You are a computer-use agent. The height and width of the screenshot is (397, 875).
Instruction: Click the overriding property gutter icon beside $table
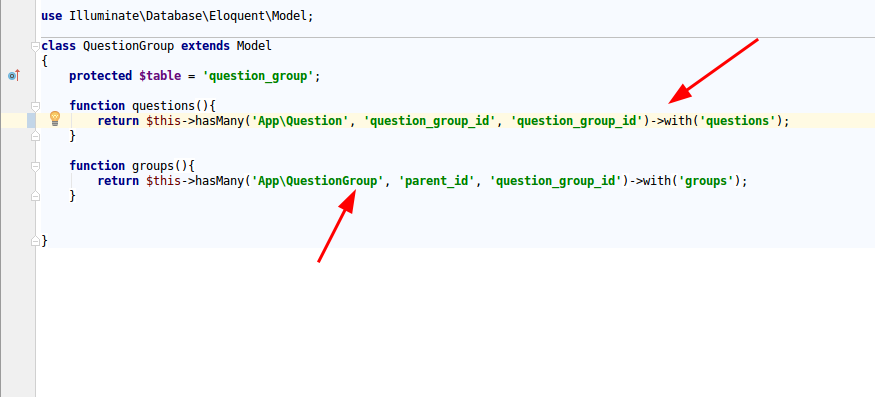[14, 75]
